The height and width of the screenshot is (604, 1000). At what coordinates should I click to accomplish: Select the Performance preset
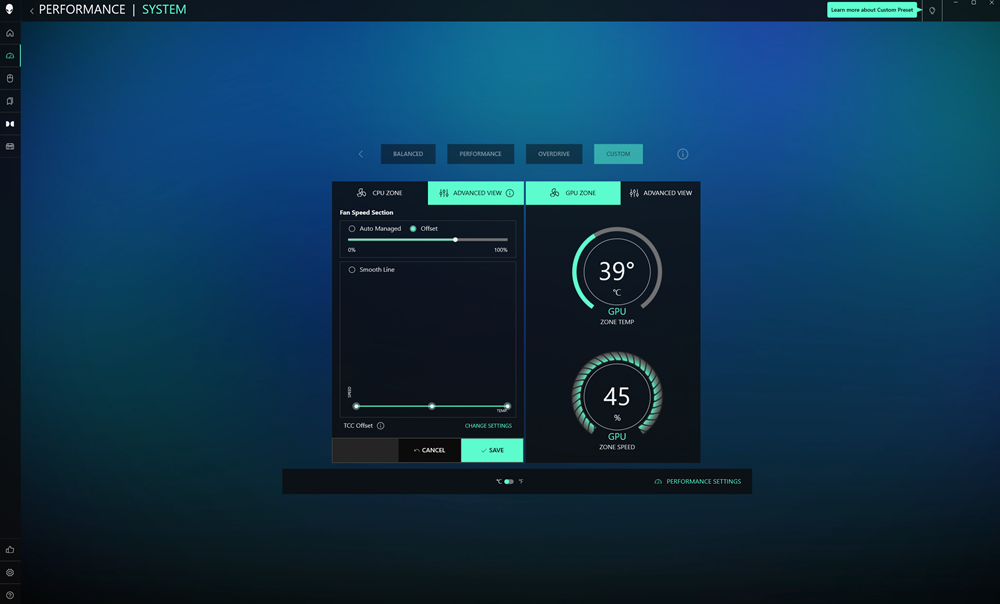(480, 154)
